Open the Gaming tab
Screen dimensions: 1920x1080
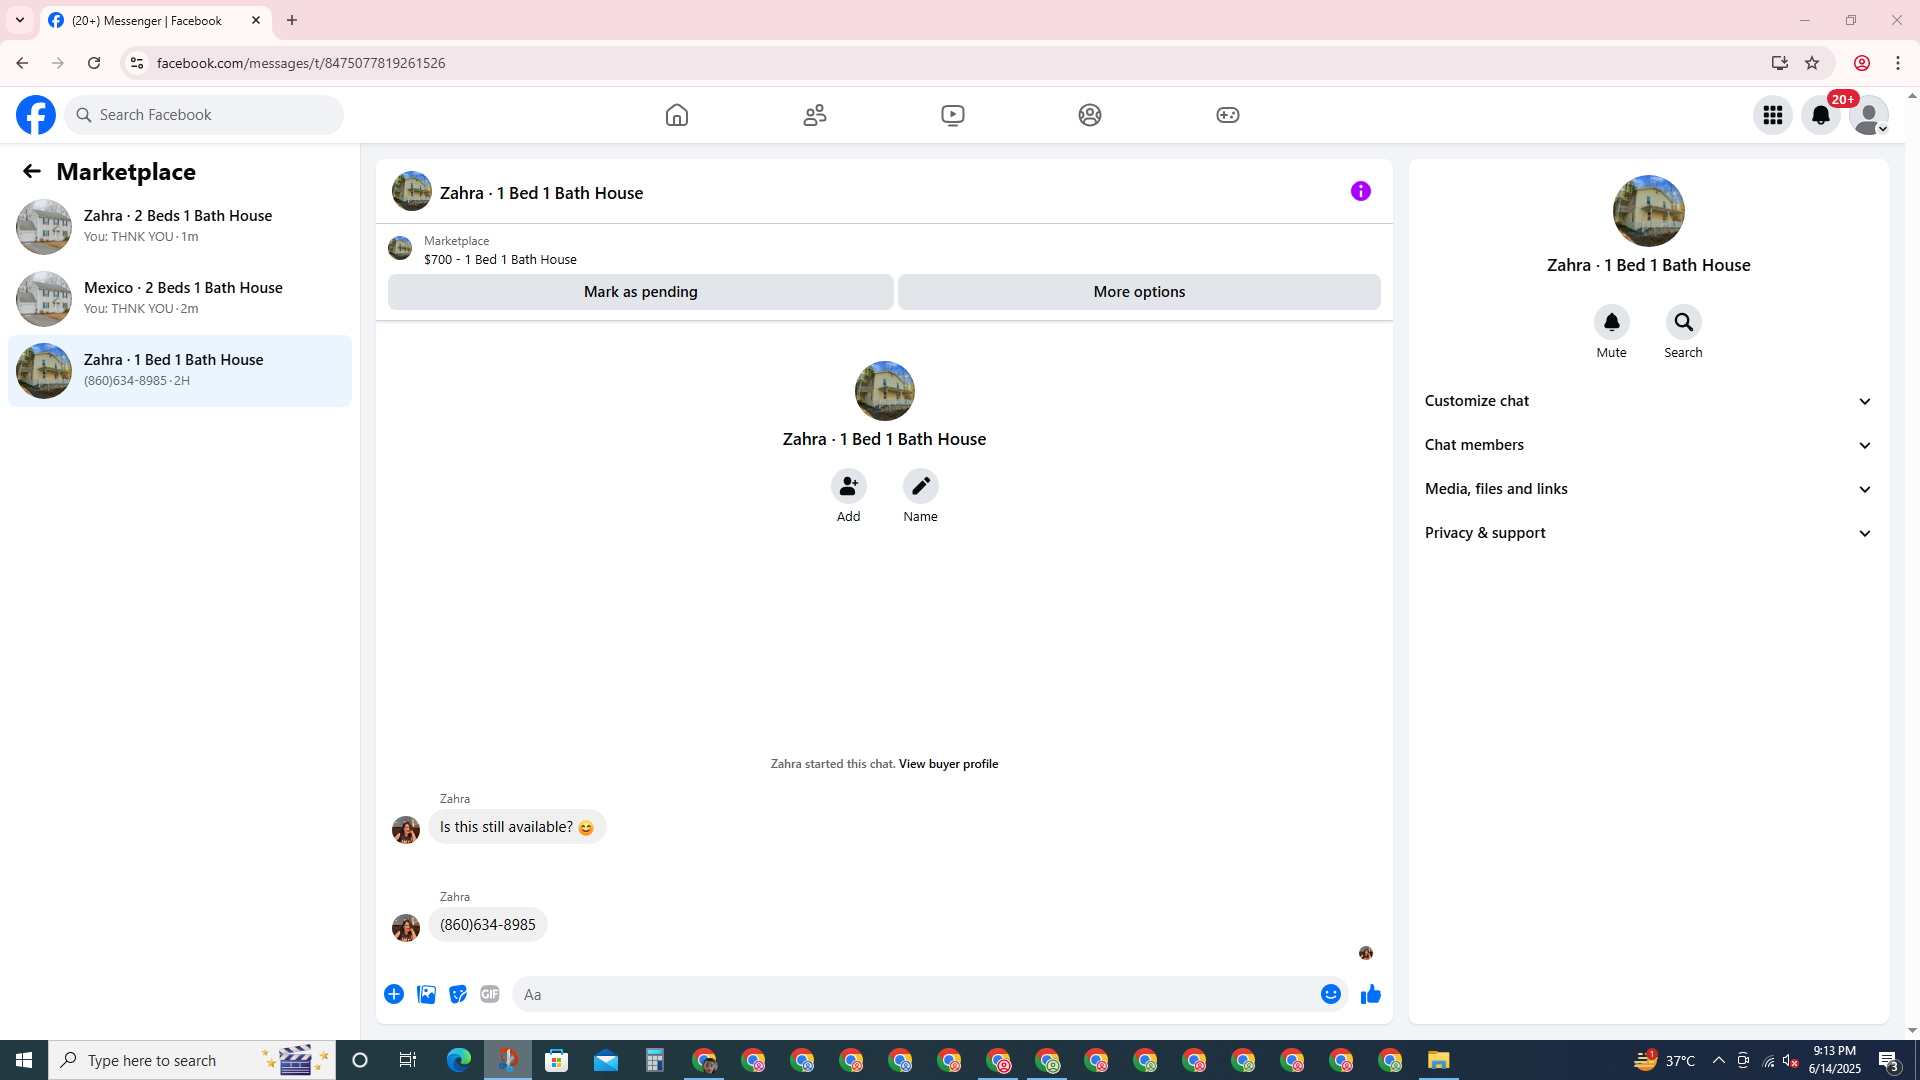(1228, 115)
